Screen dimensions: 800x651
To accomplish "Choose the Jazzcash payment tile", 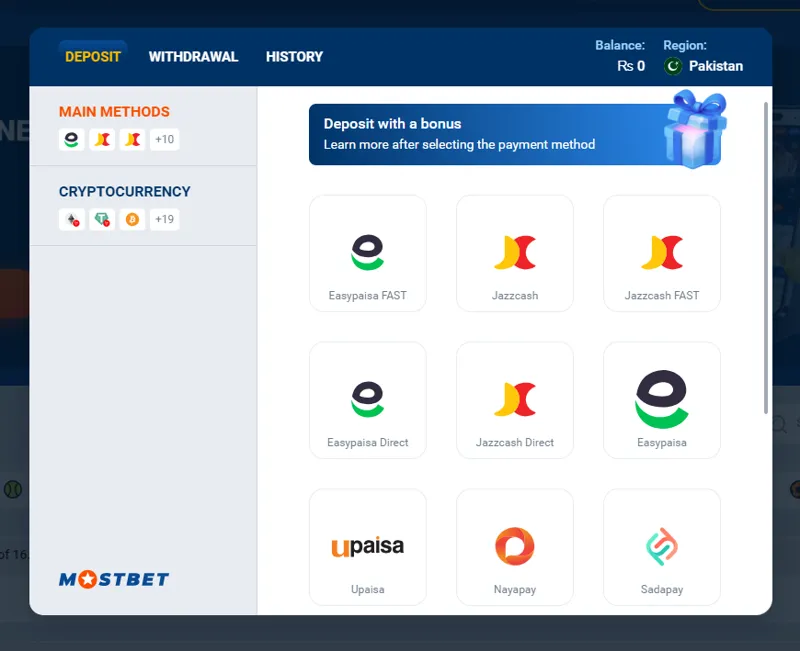I will (x=515, y=253).
